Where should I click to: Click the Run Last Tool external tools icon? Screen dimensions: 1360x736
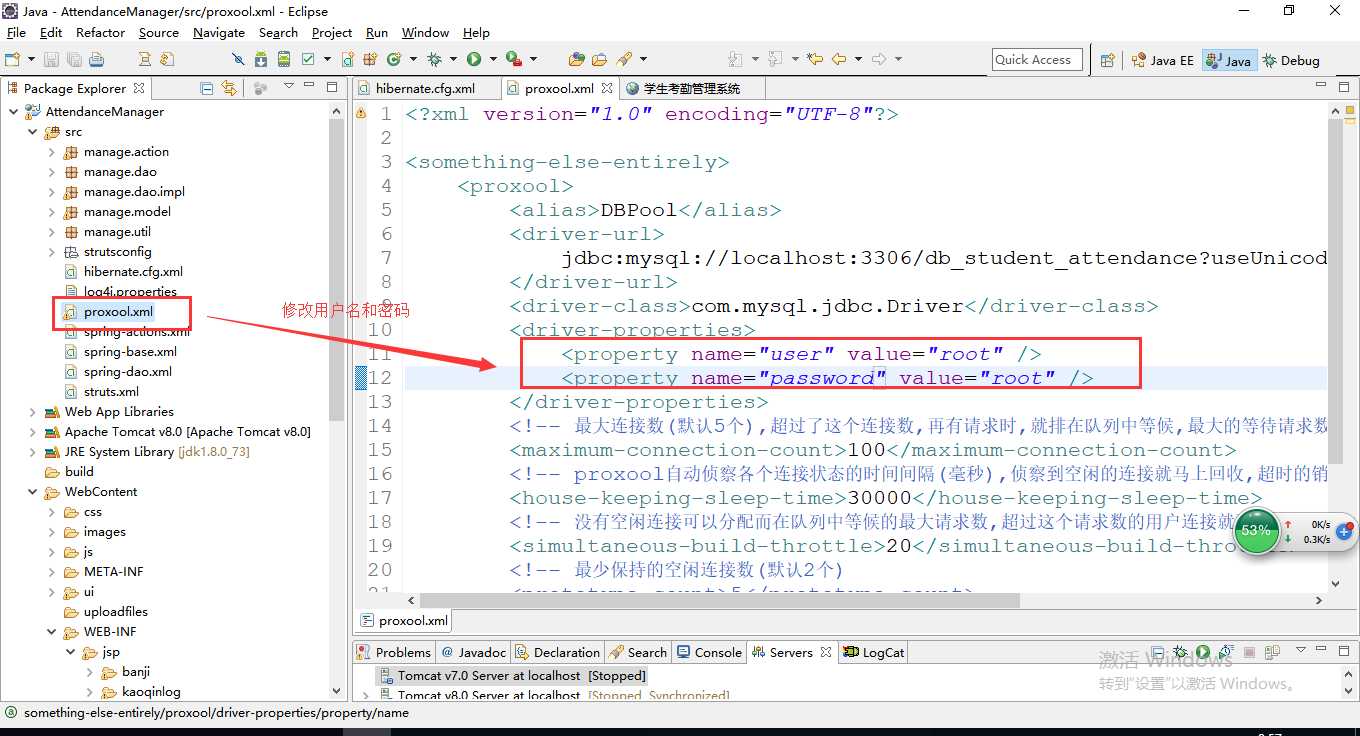coord(514,59)
